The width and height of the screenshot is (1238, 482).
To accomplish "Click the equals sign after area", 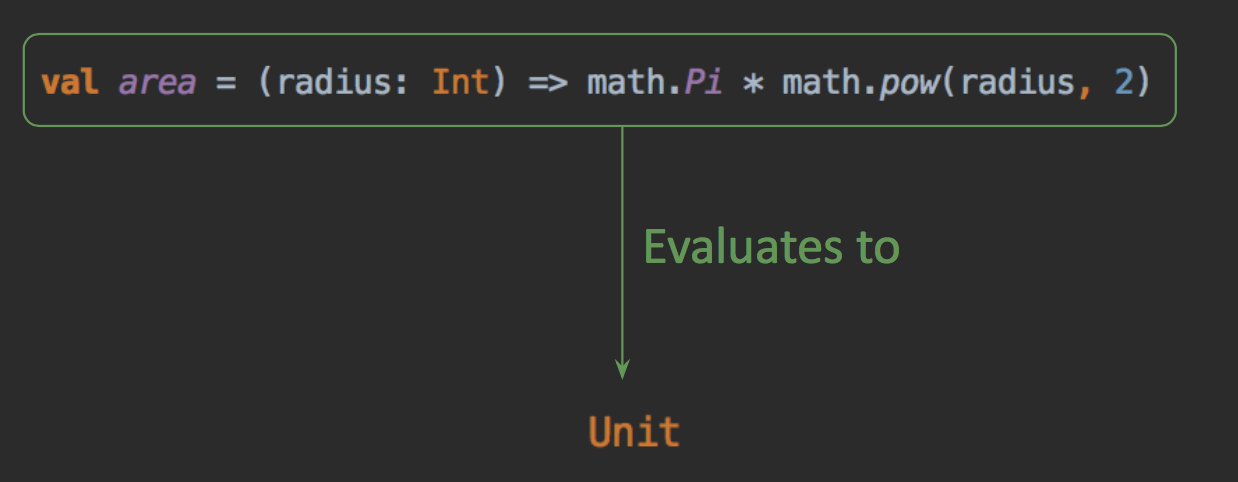I will click(x=226, y=82).
